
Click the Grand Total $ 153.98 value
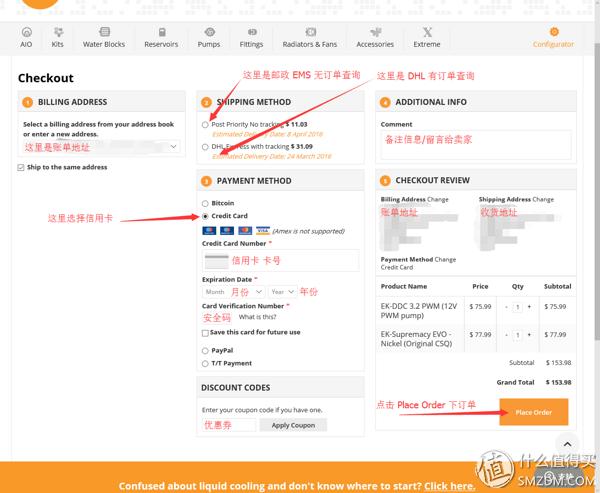pos(559,382)
